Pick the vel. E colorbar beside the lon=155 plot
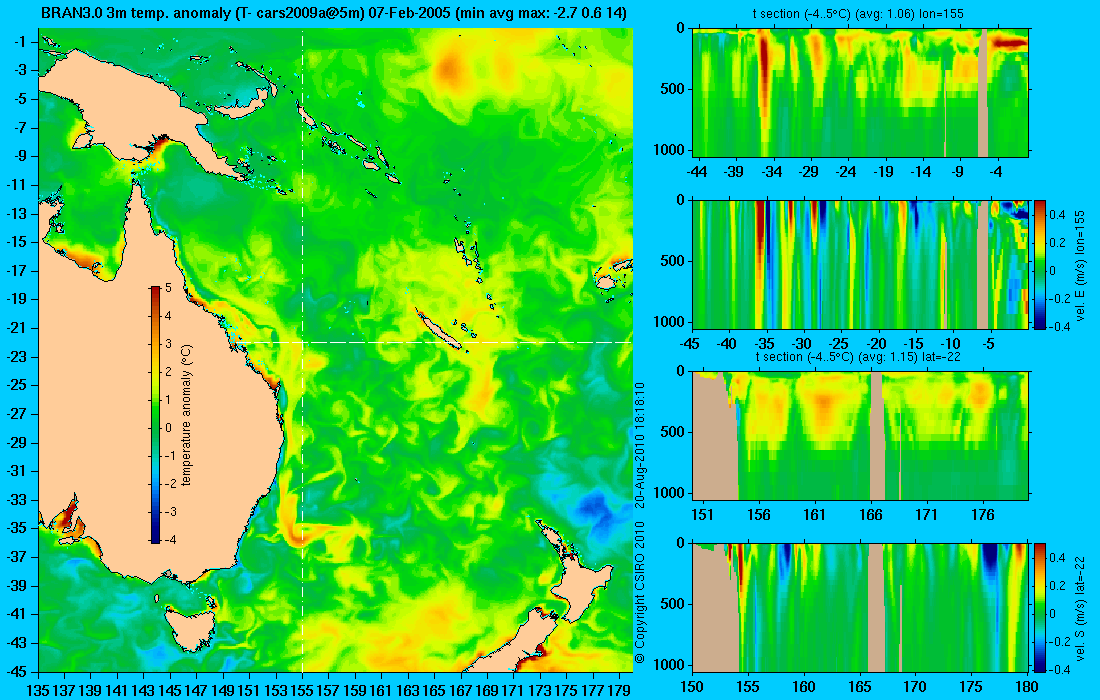Screen dimensions: 1100x700 pyautogui.click(x=1039, y=265)
